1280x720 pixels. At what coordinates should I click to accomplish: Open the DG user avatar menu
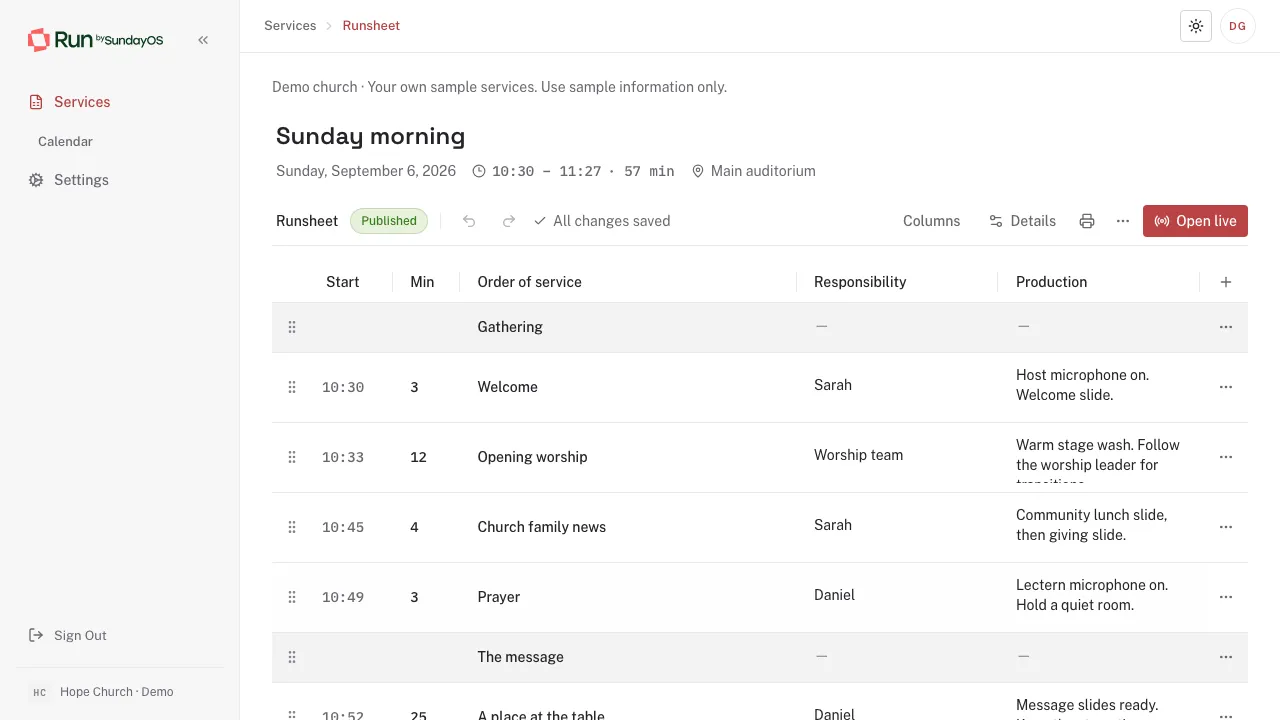[x=1238, y=26]
